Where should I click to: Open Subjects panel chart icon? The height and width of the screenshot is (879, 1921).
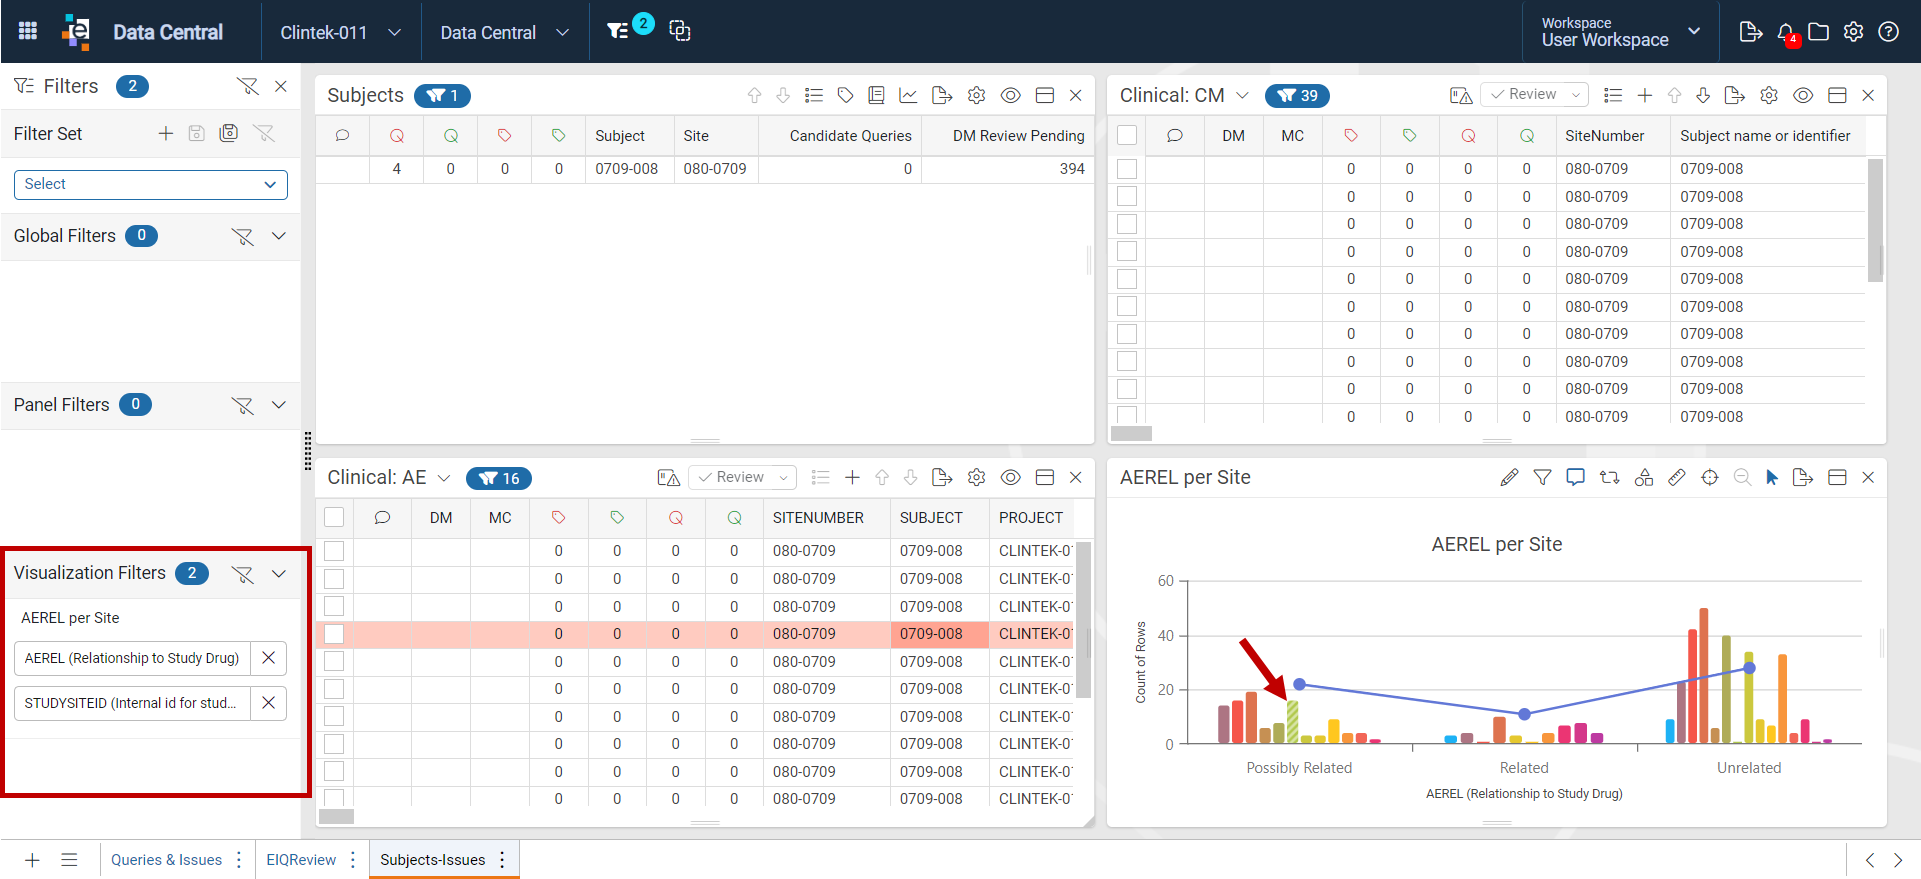coord(908,95)
